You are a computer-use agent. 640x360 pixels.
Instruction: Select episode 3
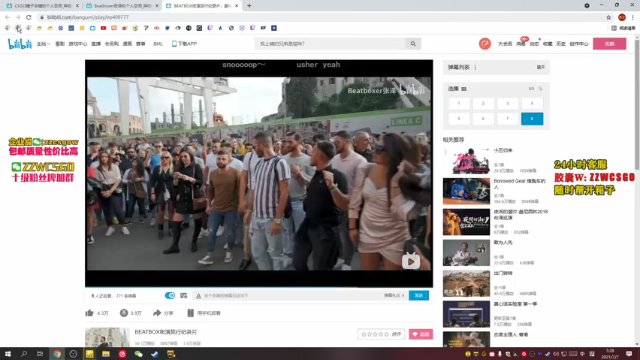(x=508, y=104)
